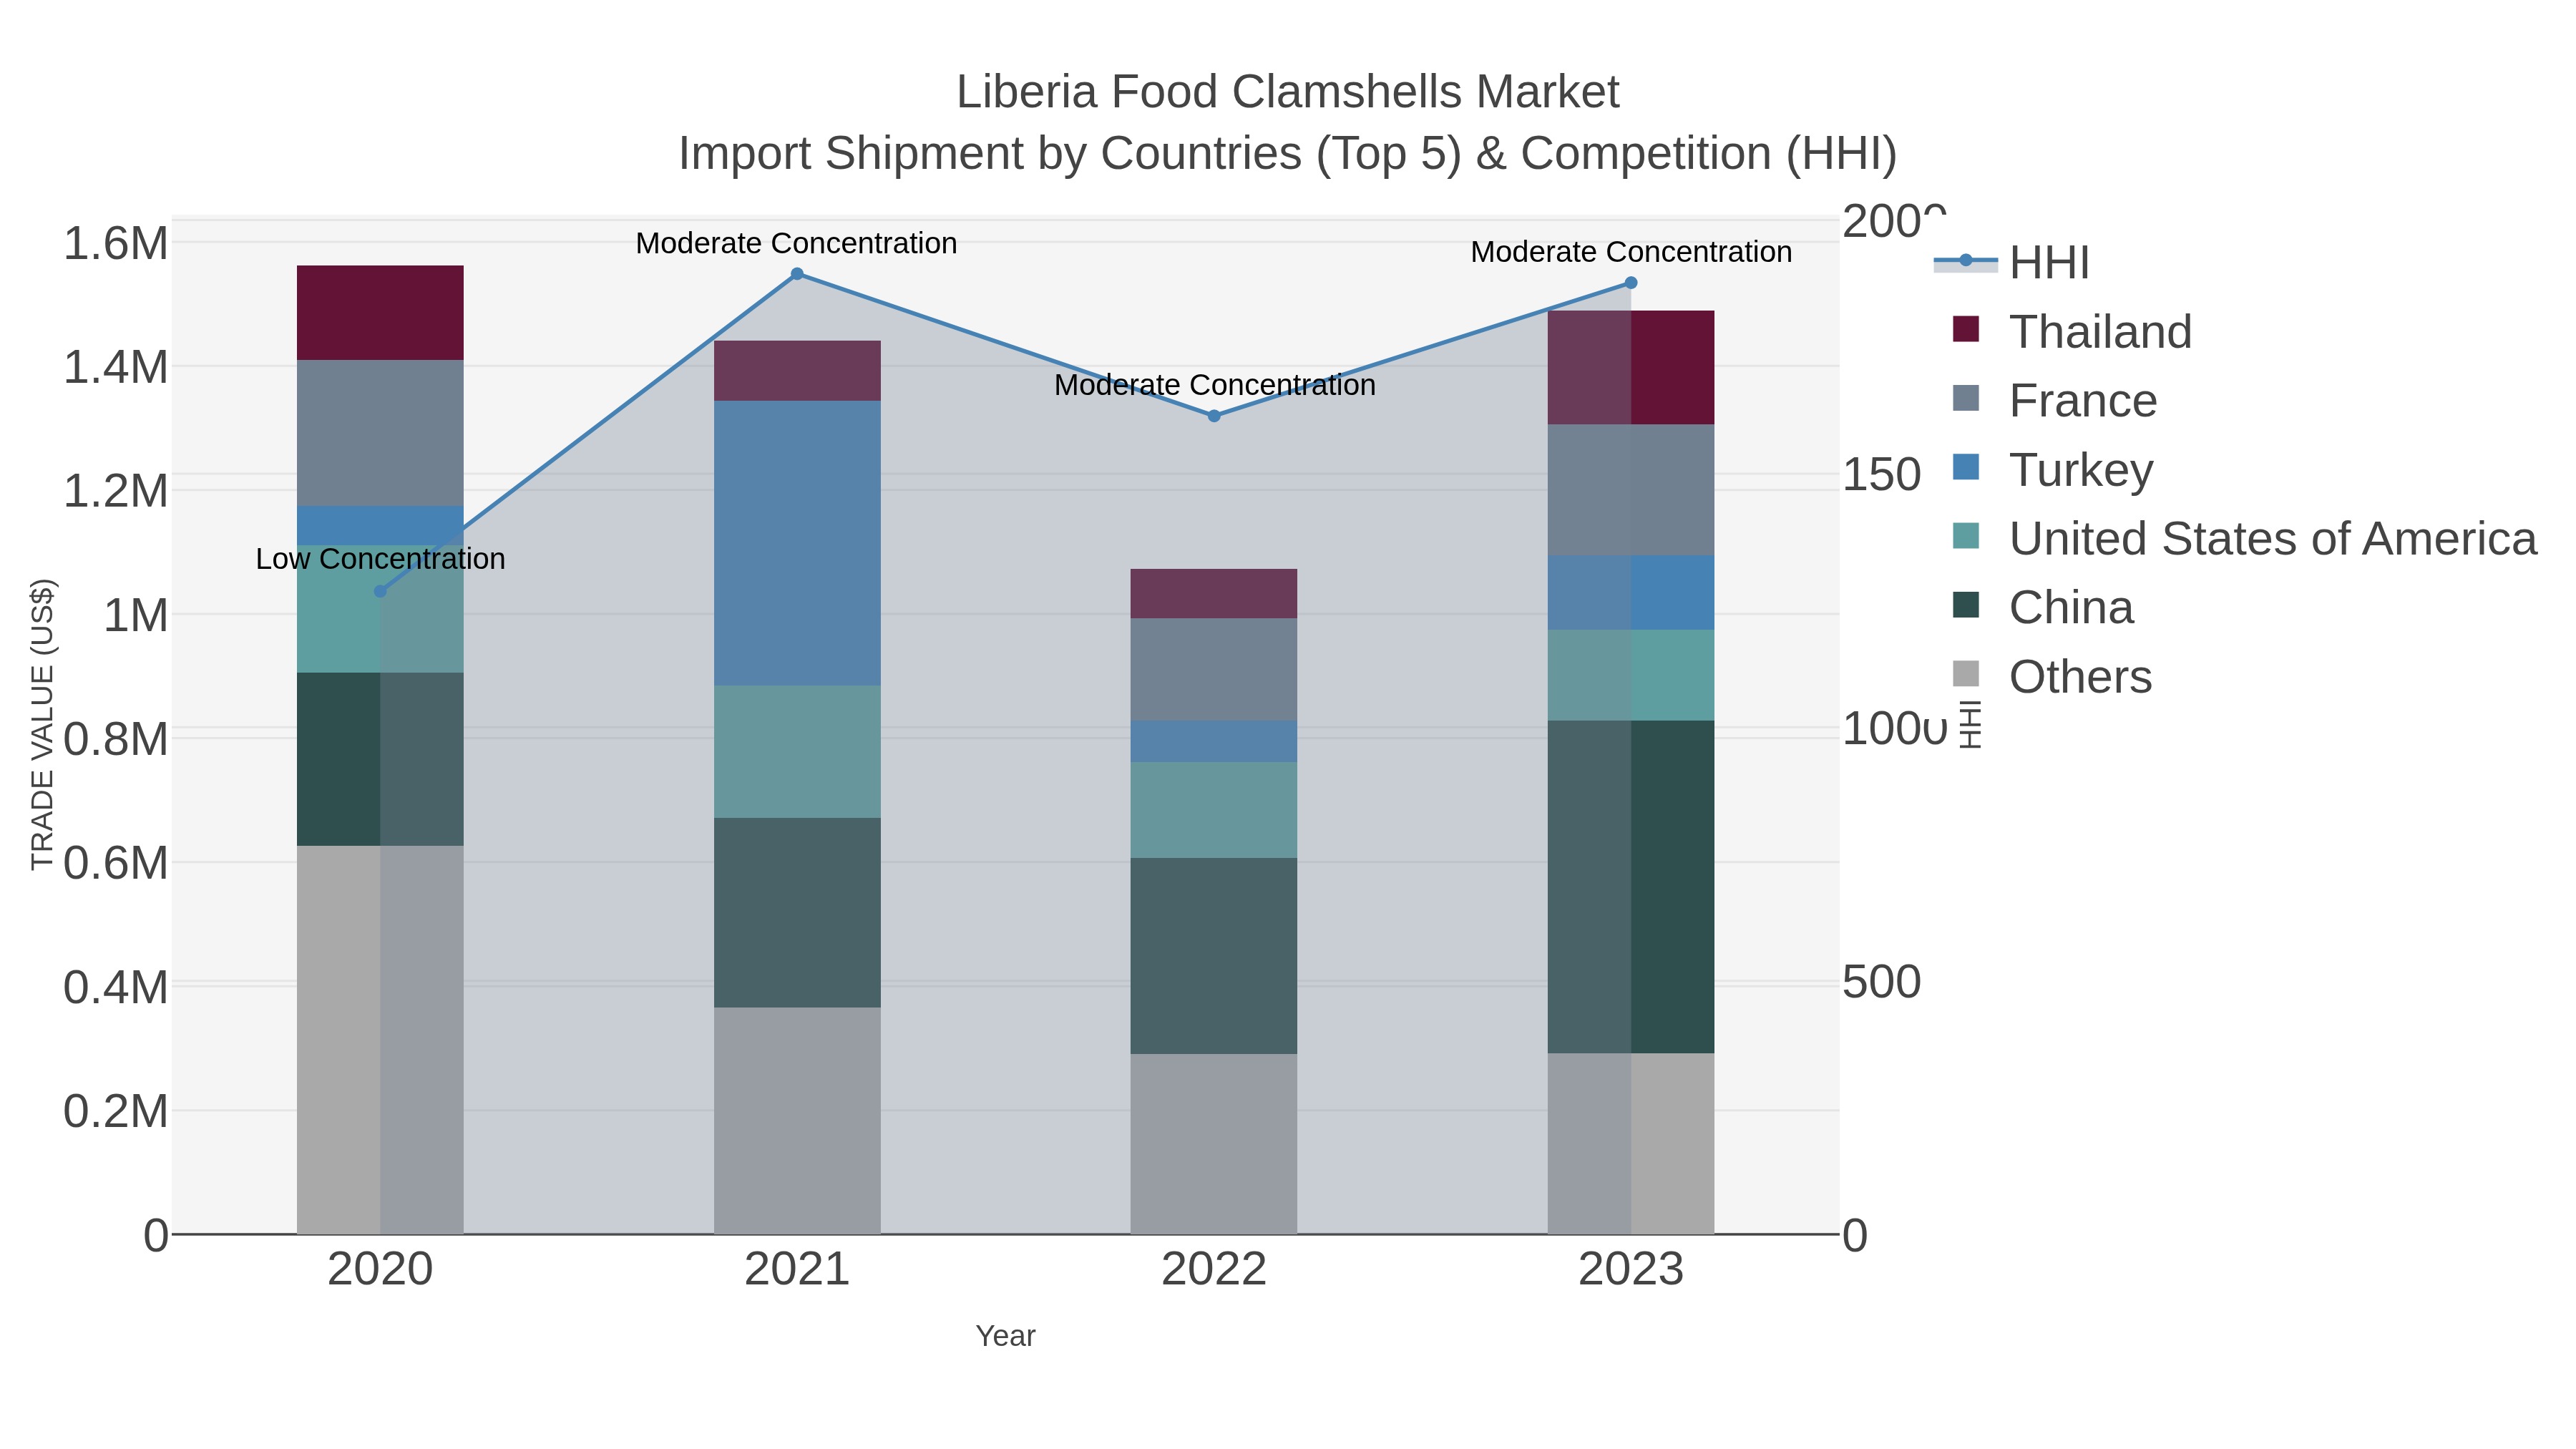Click the Year axis title
The image size is (2576, 1449).
[1006, 1336]
